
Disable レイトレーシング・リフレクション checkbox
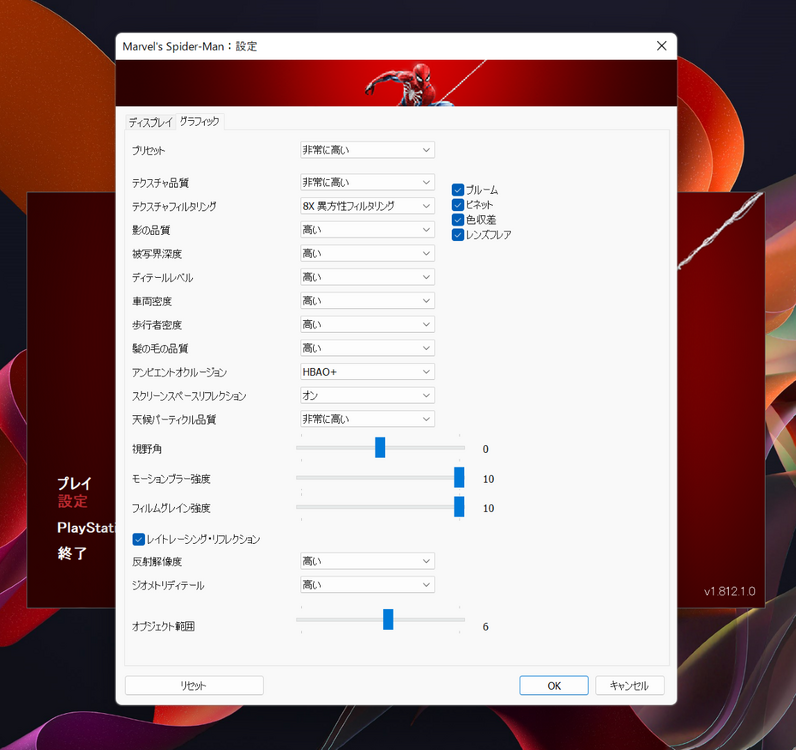pos(139,539)
